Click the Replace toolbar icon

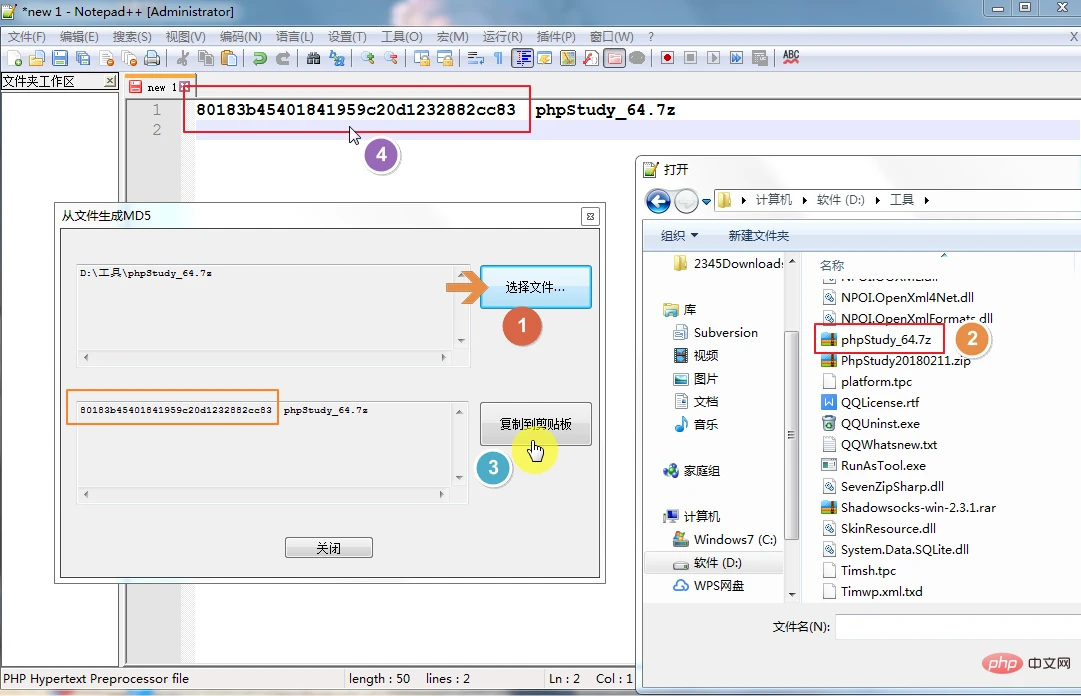point(336,58)
